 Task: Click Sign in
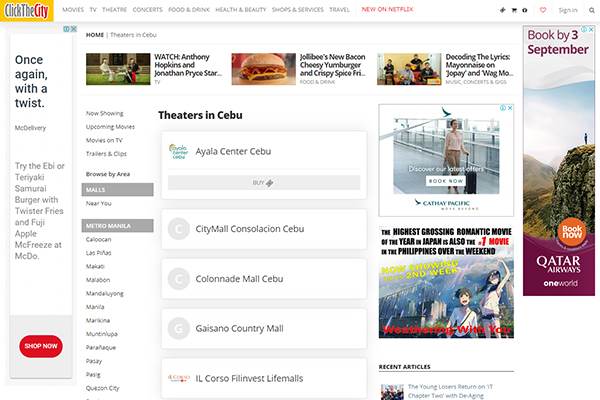point(568,10)
